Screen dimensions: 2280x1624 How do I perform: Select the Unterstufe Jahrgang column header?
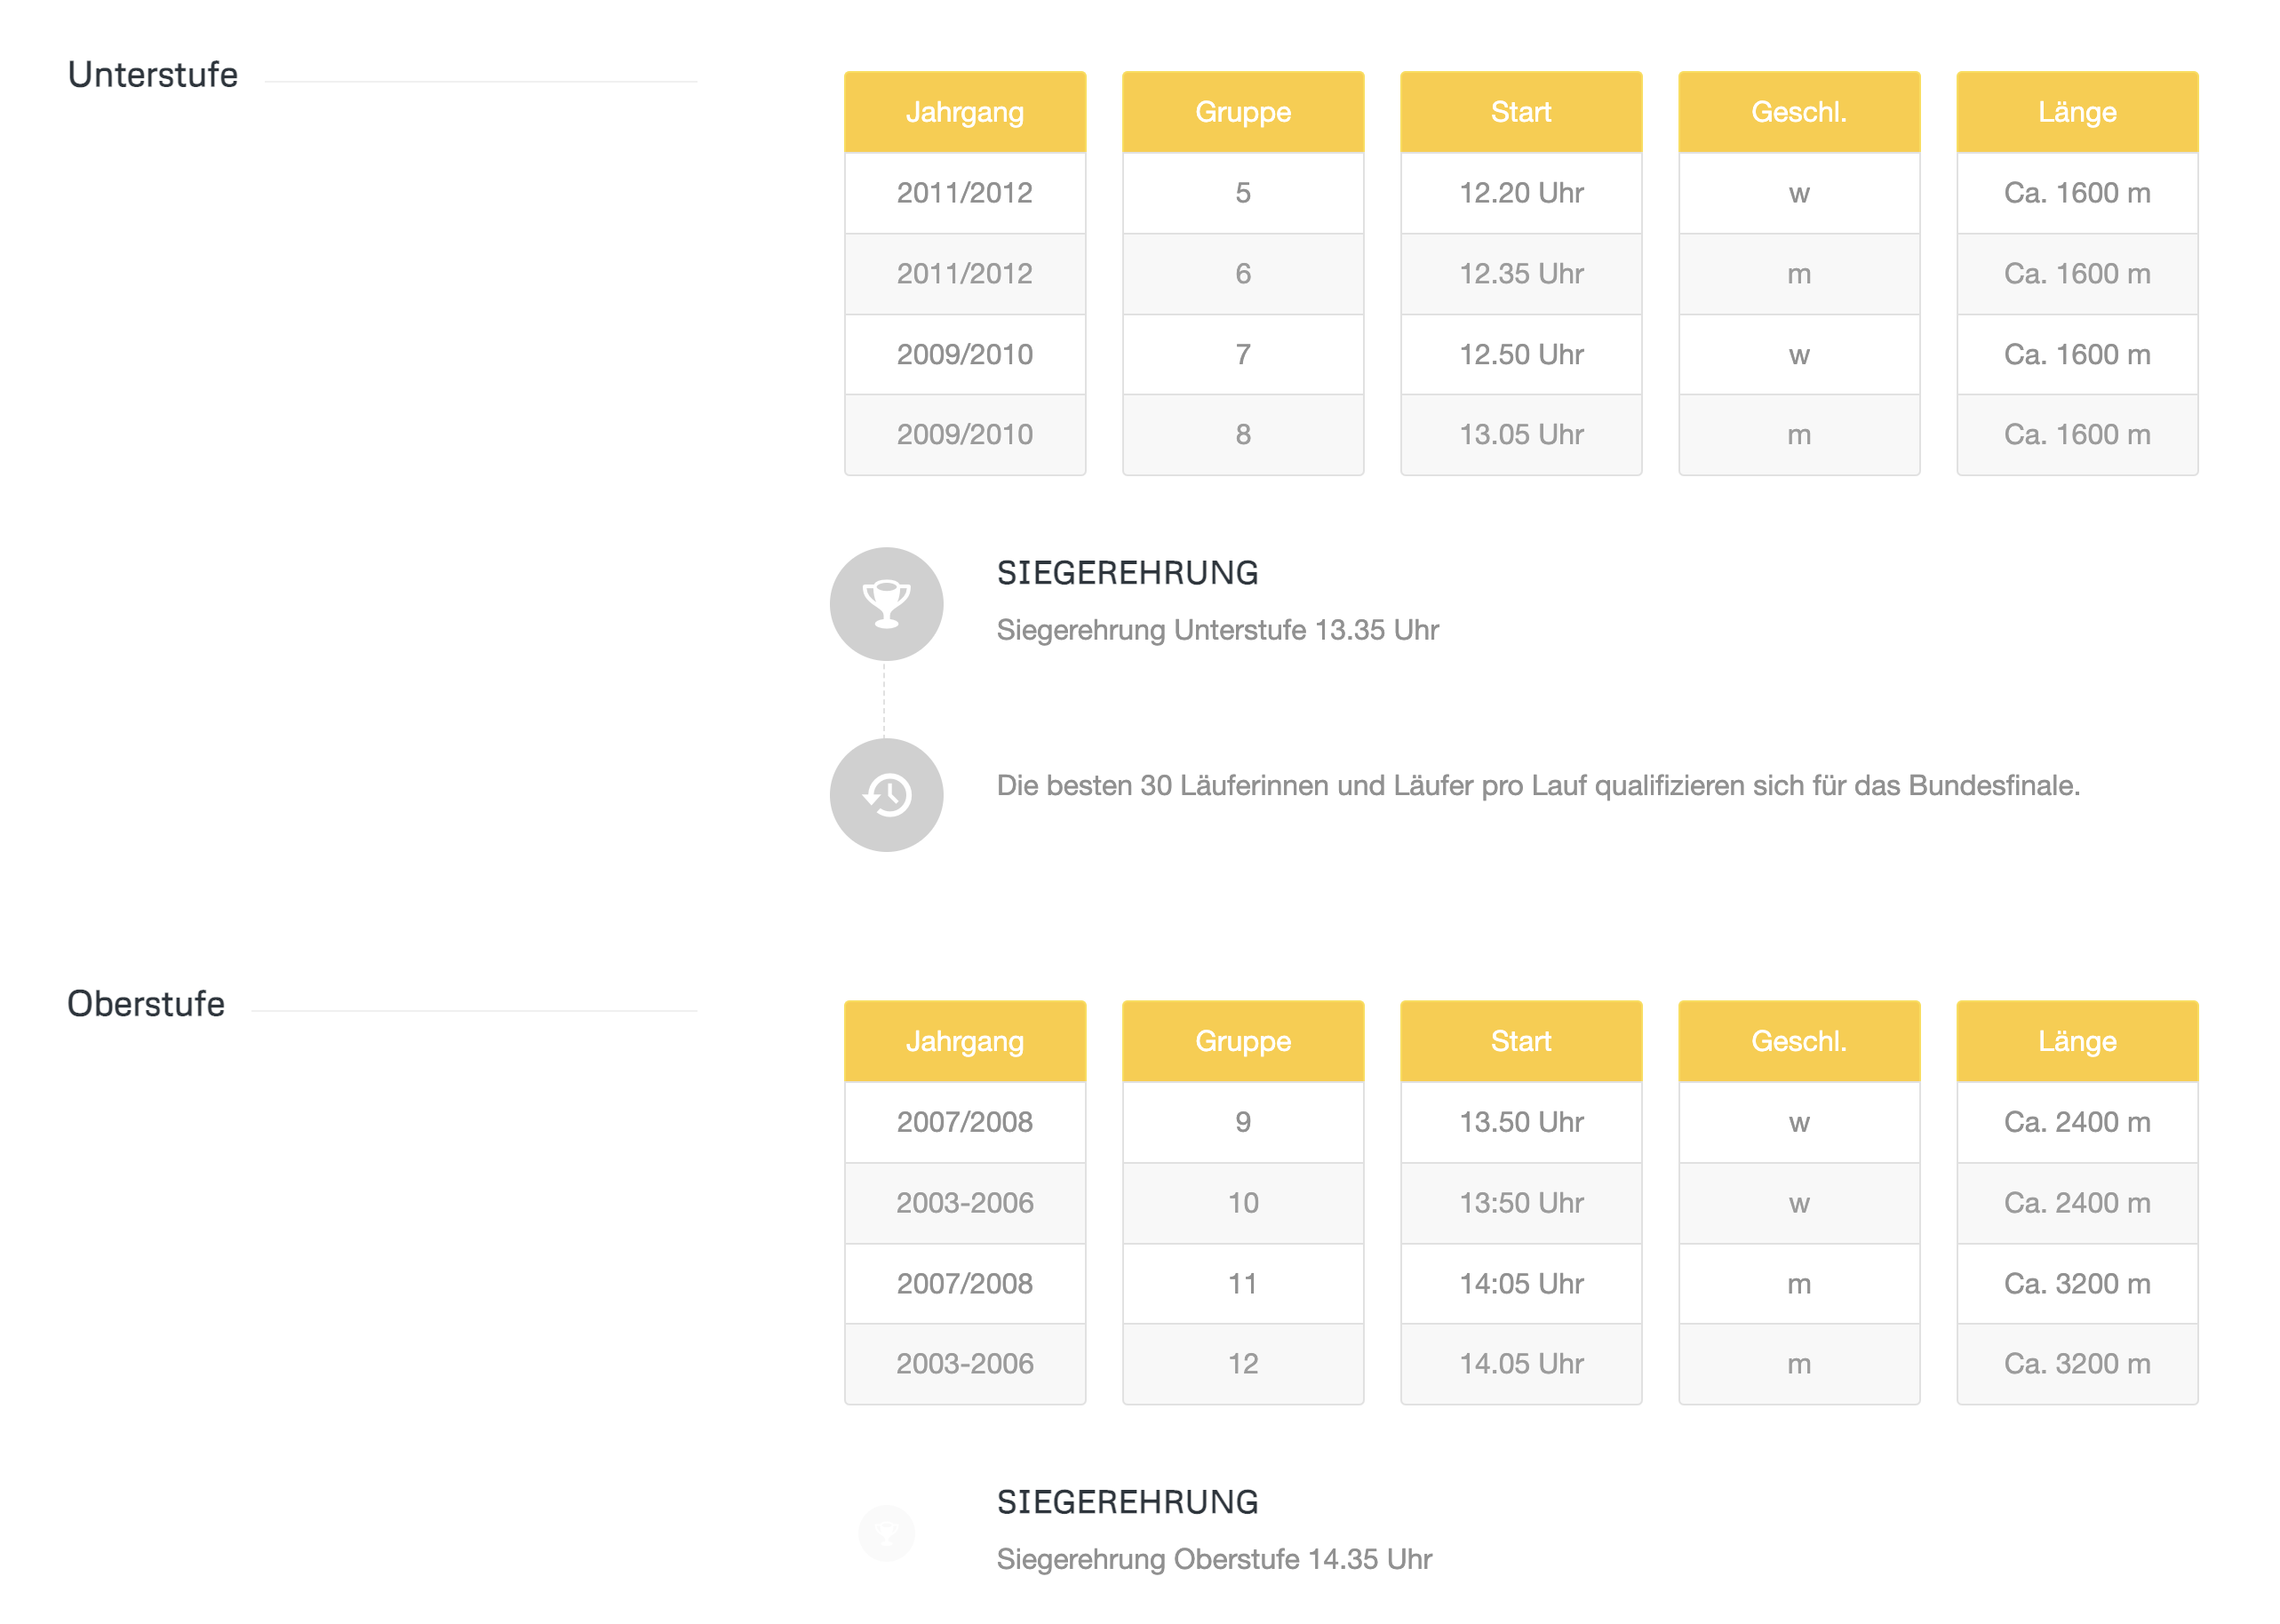[965, 112]
